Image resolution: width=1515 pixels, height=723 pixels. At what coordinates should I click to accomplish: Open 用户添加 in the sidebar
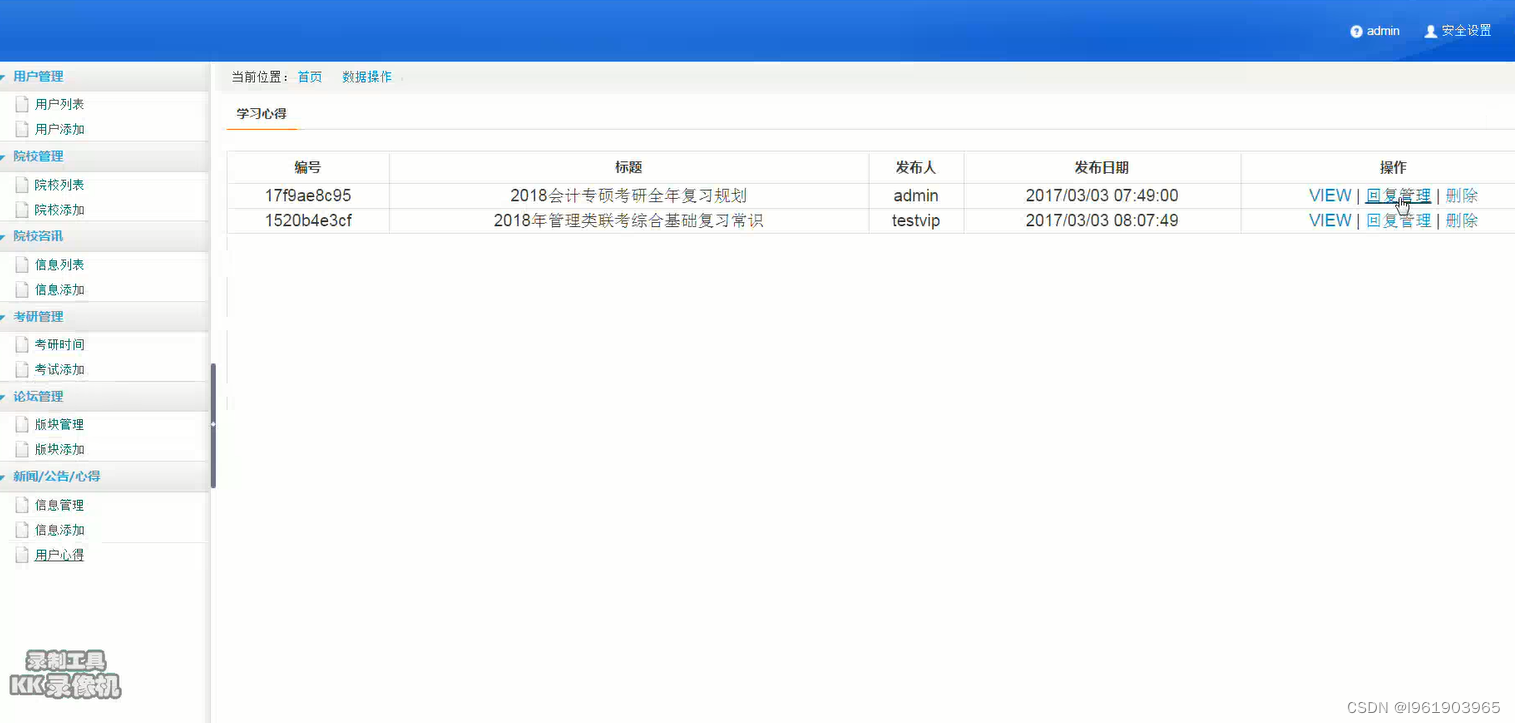[x=59, y=129]
